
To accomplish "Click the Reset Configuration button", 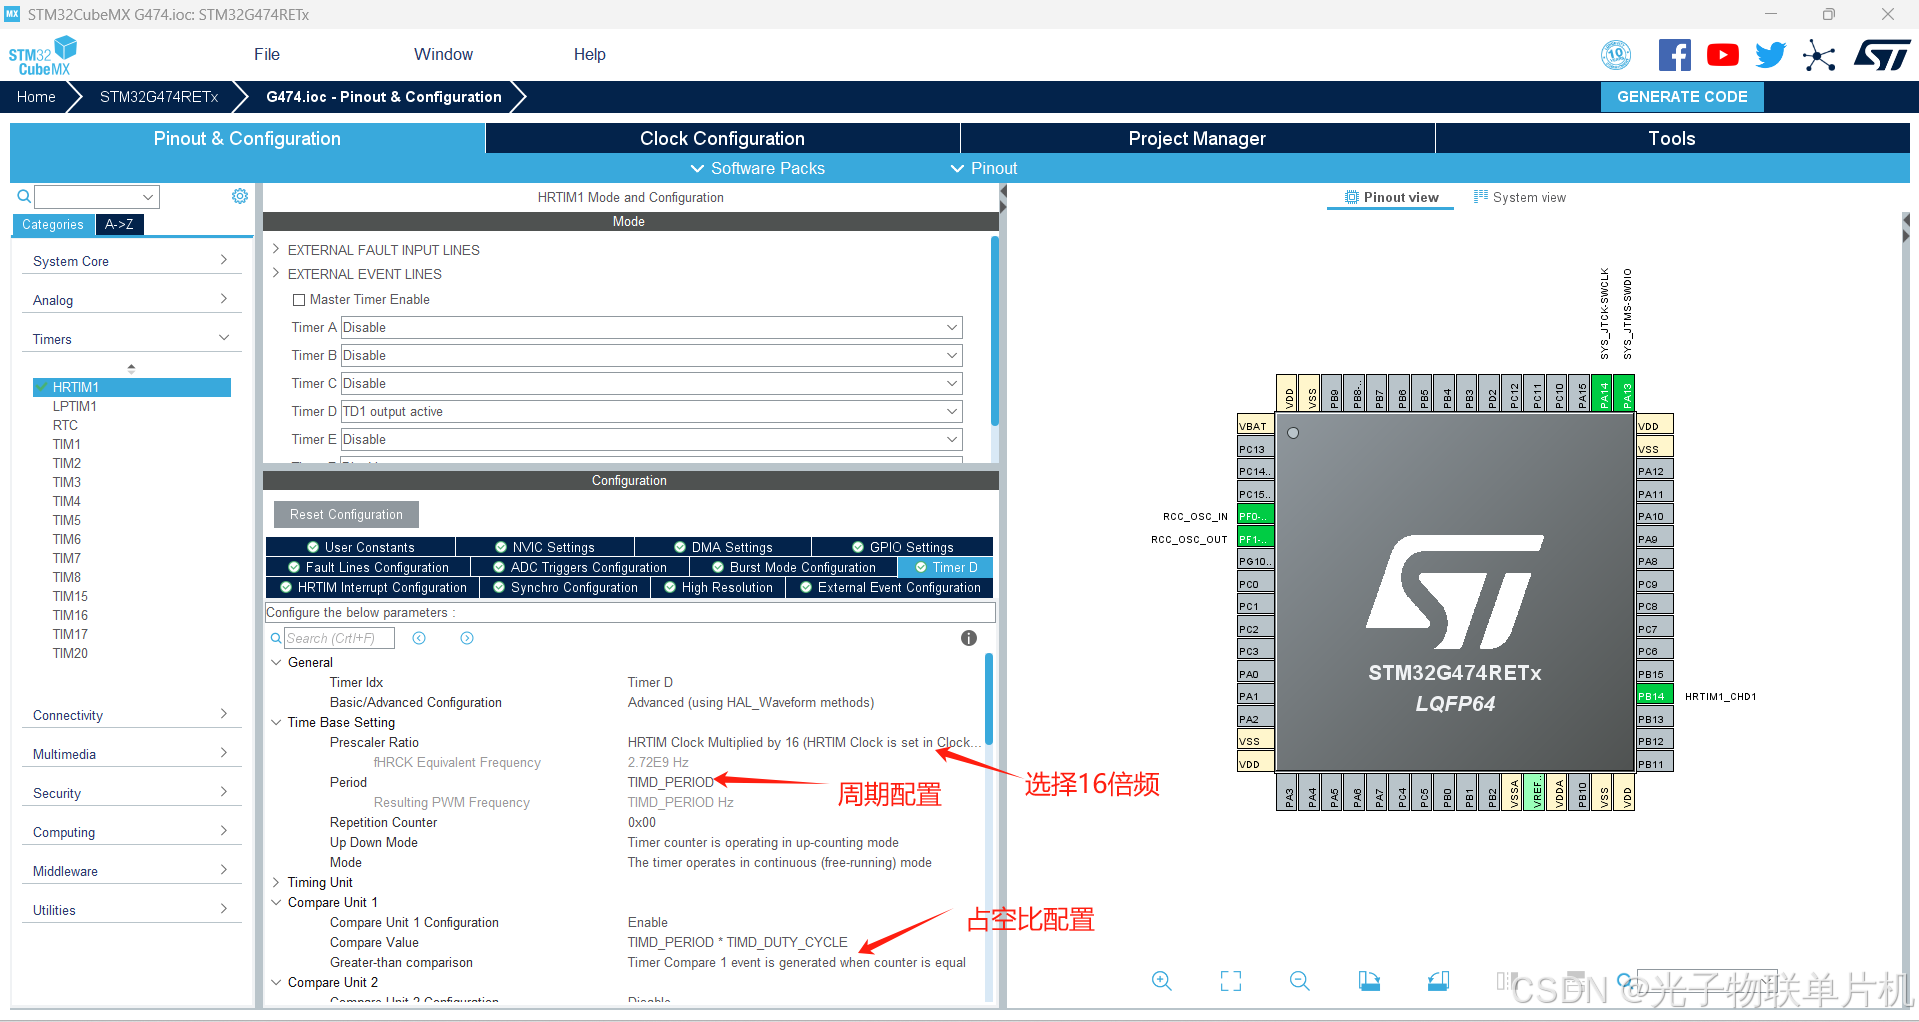I will click(x=346, y=514).
